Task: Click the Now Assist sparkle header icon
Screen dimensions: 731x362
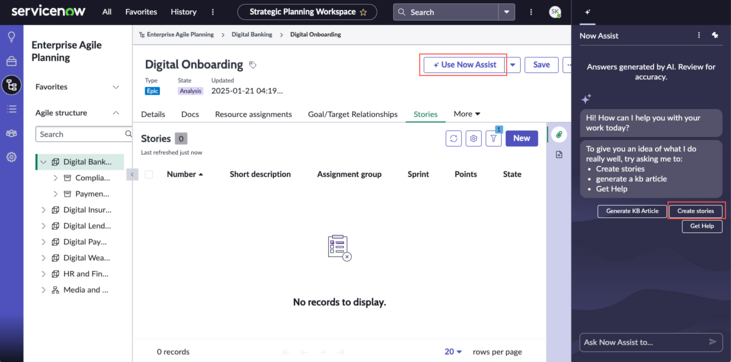Action: coord(715,35)
